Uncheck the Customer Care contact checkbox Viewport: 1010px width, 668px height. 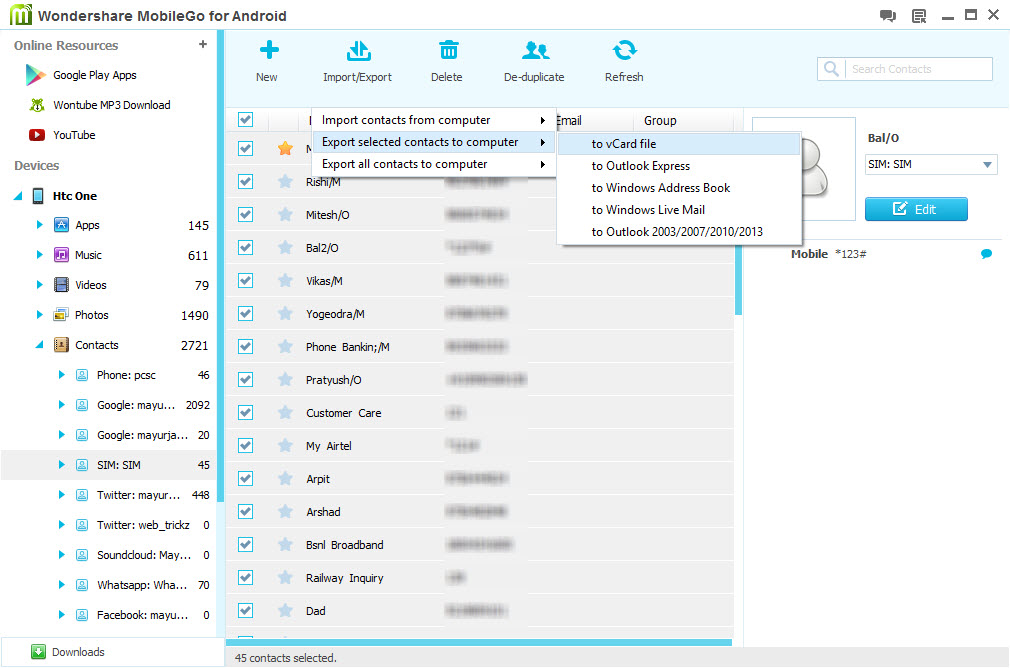tap(245, 412)
